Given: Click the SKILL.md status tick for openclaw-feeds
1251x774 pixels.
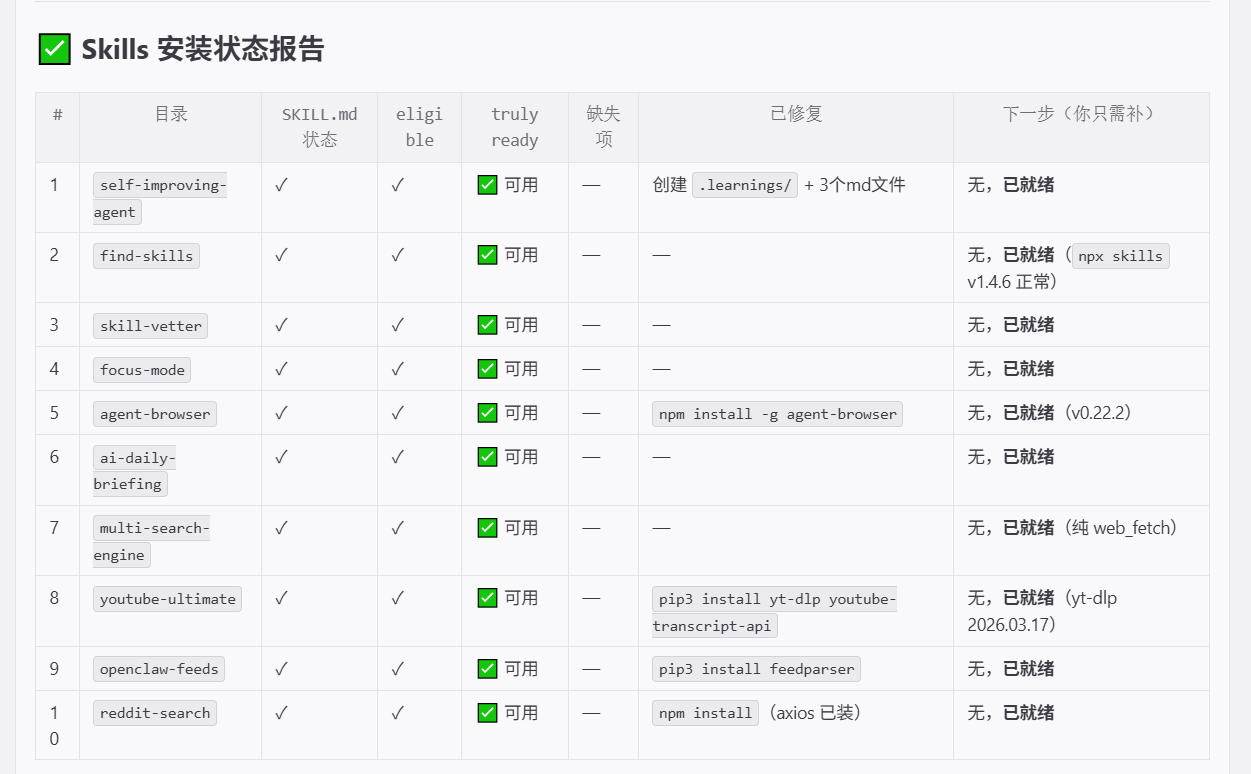Looking at the screenshot, I should point(281,669).
